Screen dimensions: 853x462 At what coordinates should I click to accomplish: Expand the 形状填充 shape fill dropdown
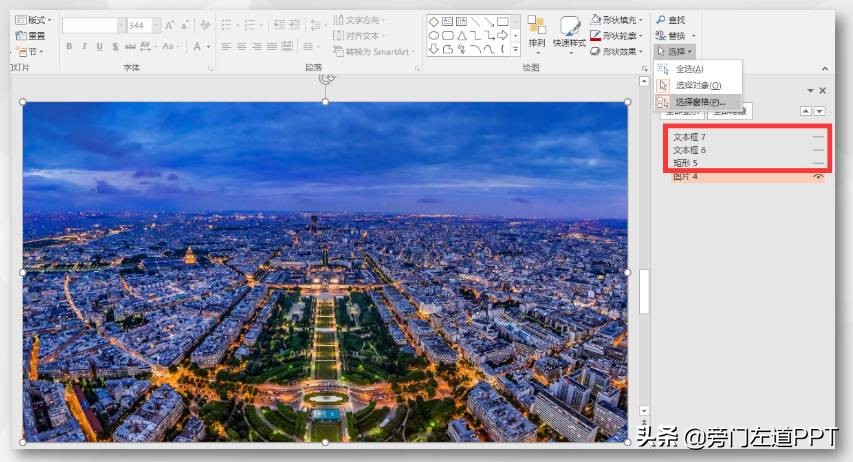click(641, 19)
